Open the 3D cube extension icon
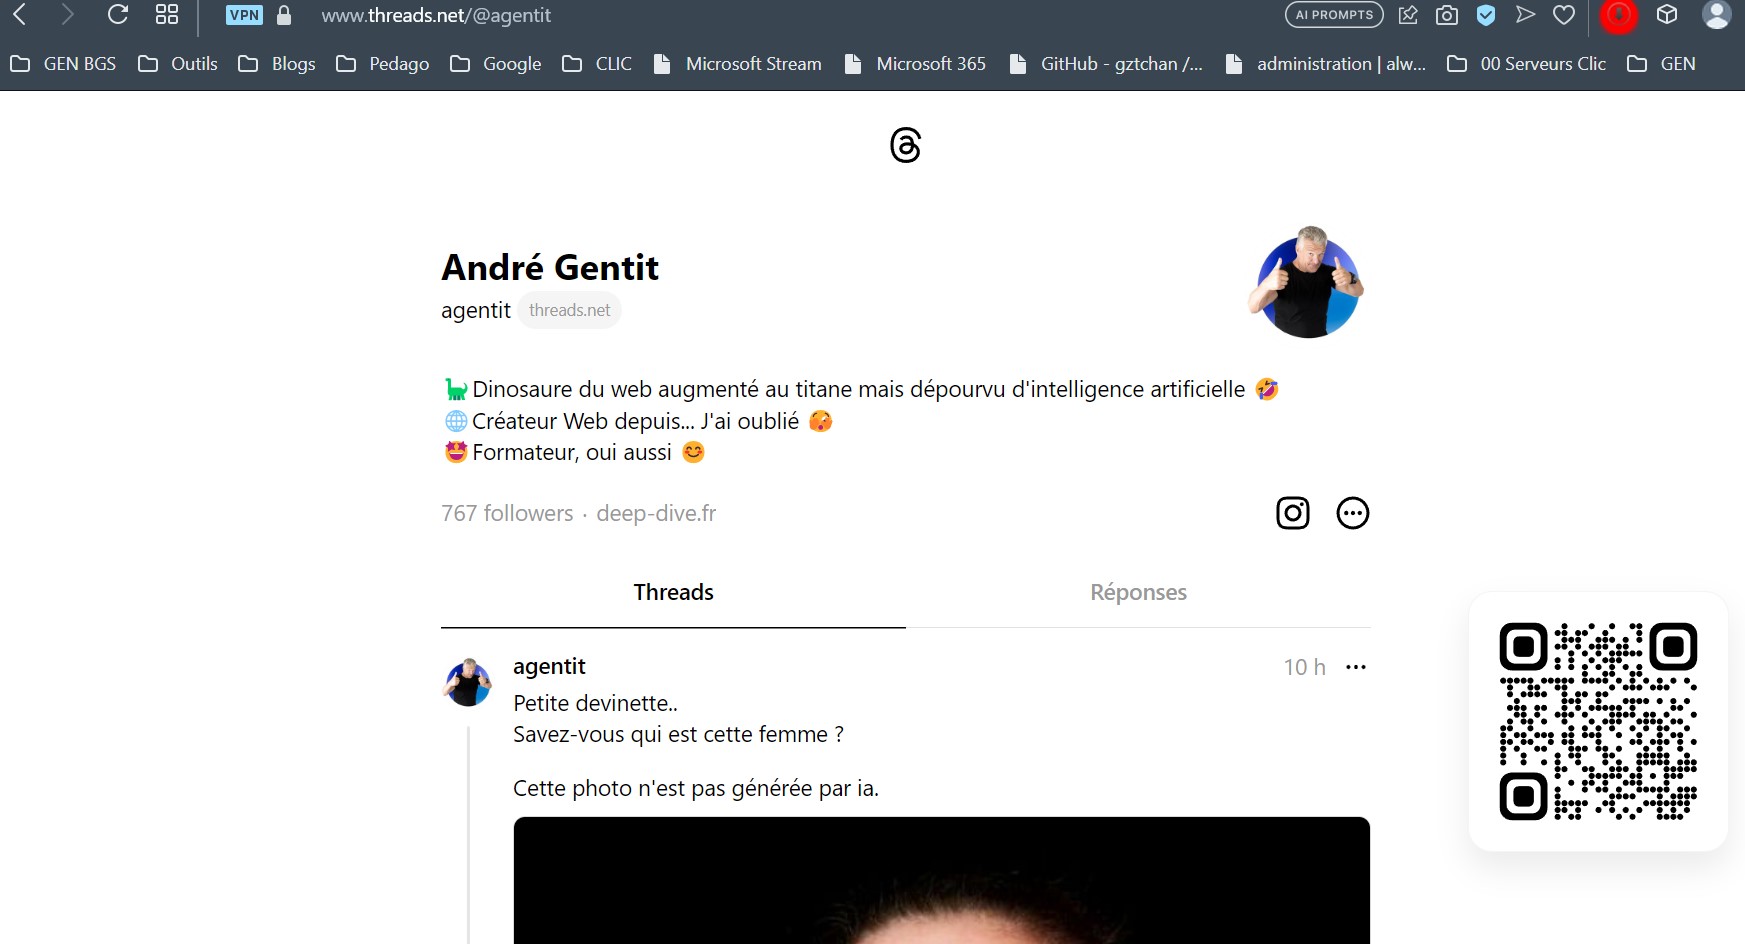This screenshot has height=944, width=1745. click(1666, 15)
